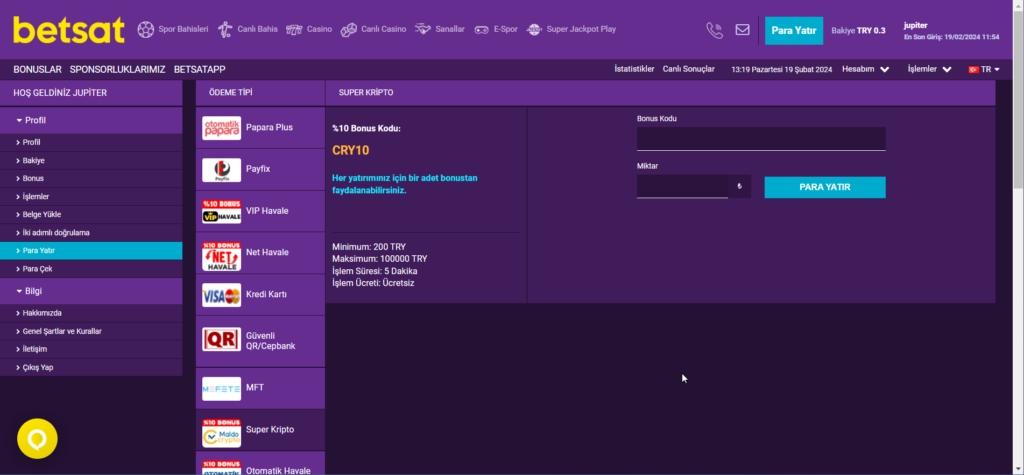Open Belge Yükle in sidebar
Screen dimensions: 1024x475
tap(91, 214)
